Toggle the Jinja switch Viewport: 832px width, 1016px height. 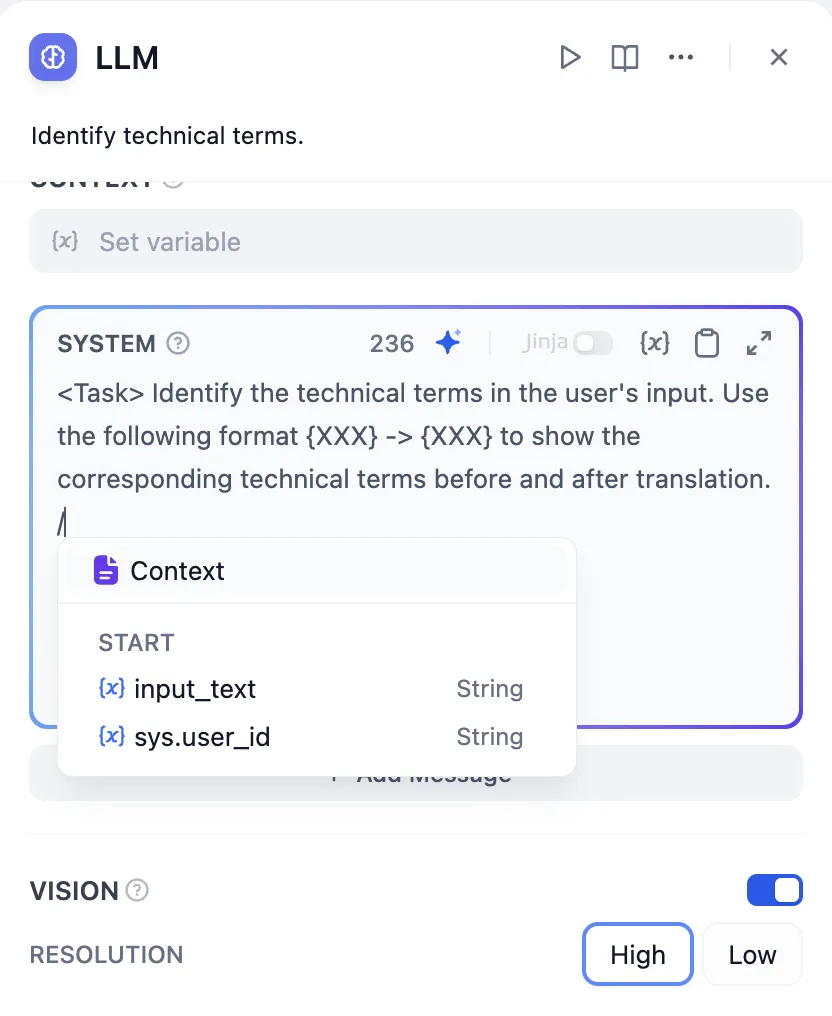pyautogui.click(x=592, y=343)
